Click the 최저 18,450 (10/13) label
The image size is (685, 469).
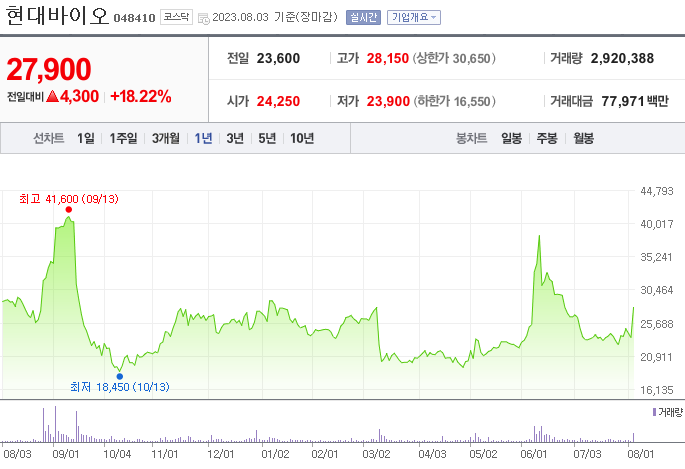point(120,387)
